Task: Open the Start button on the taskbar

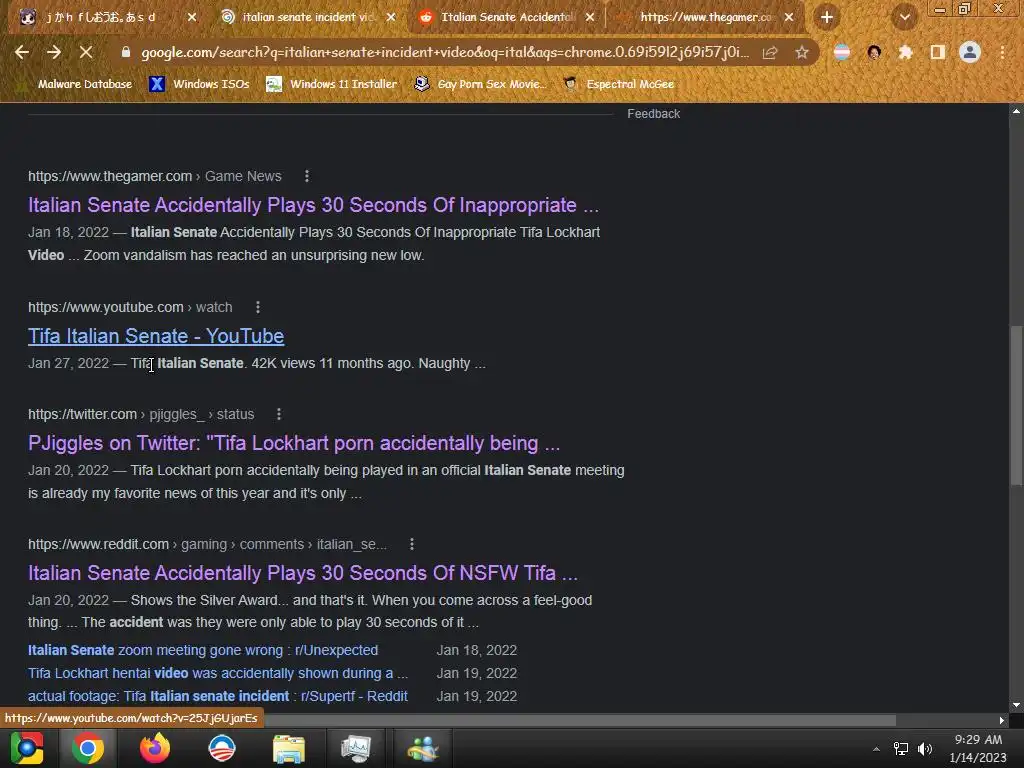Action: pyautogui.click(x=27, y=748)
